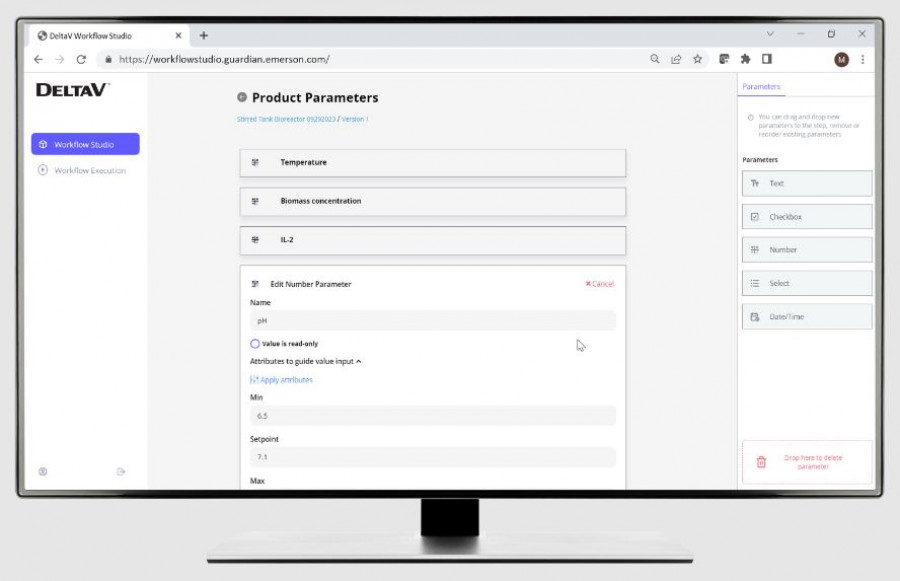Reload the browser page
The width and height of the screenshot is (900, 581).
[81, 59]
